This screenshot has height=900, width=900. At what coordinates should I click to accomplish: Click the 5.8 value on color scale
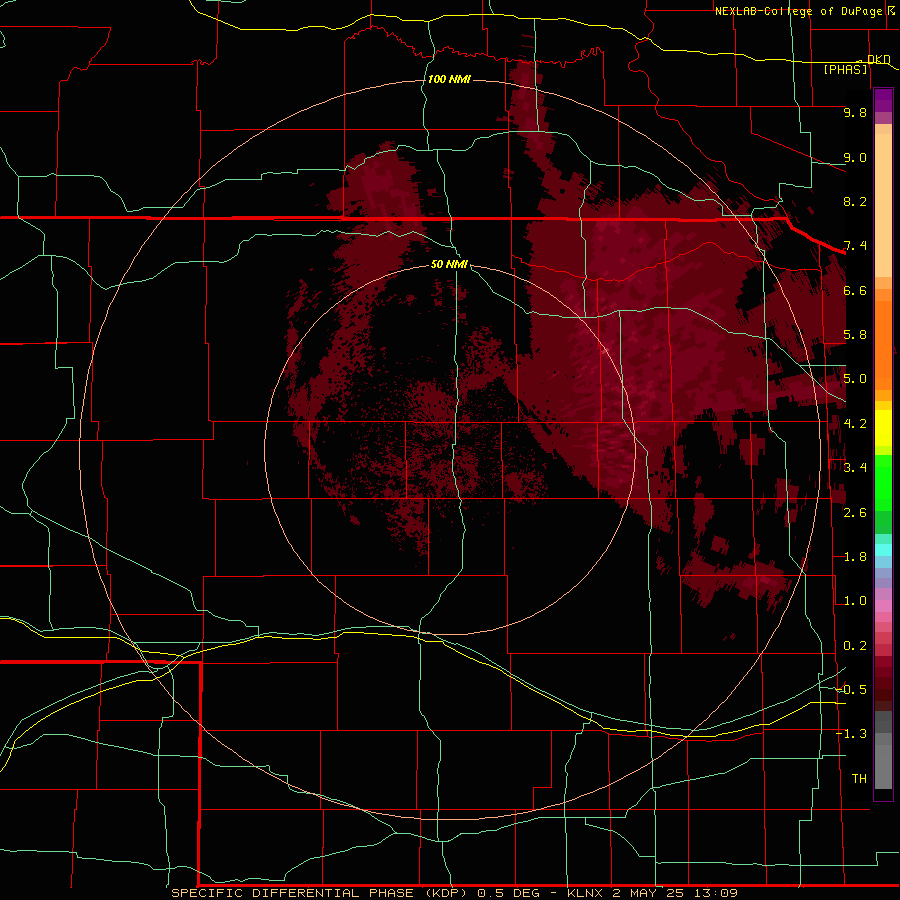pos(855,335)
